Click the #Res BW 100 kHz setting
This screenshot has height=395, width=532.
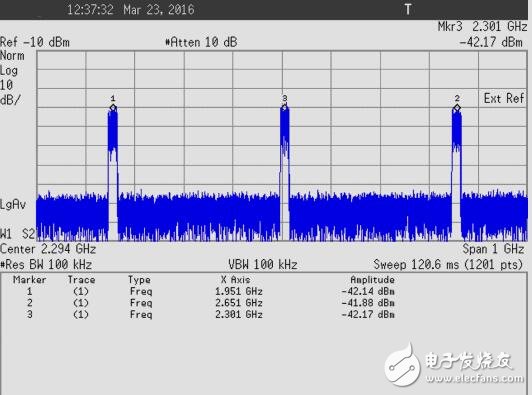click(x=46, y=264)
